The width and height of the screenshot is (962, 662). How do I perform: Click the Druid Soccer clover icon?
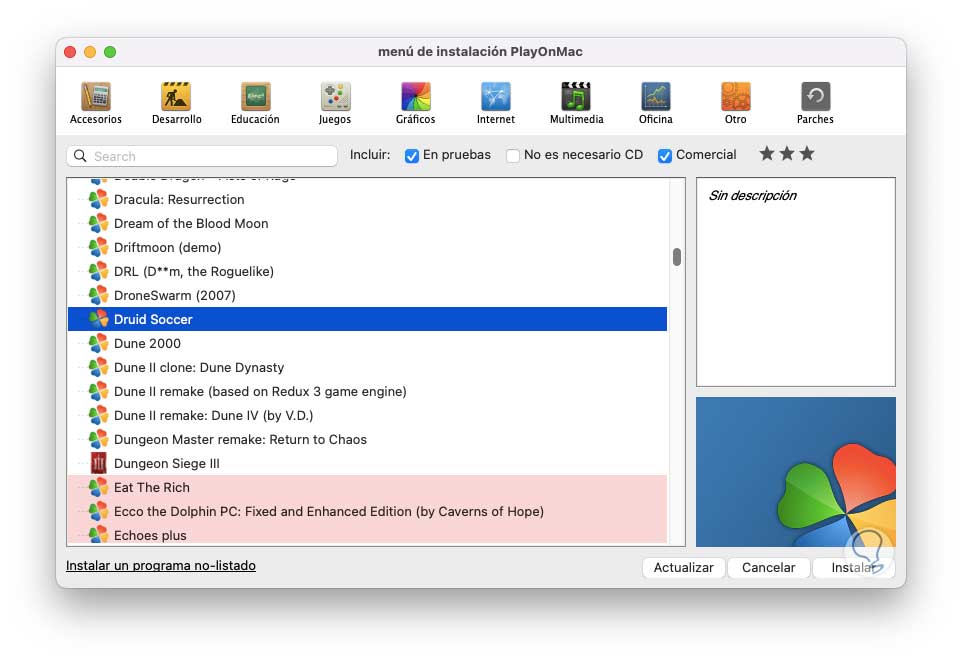[x=98, y=319]
